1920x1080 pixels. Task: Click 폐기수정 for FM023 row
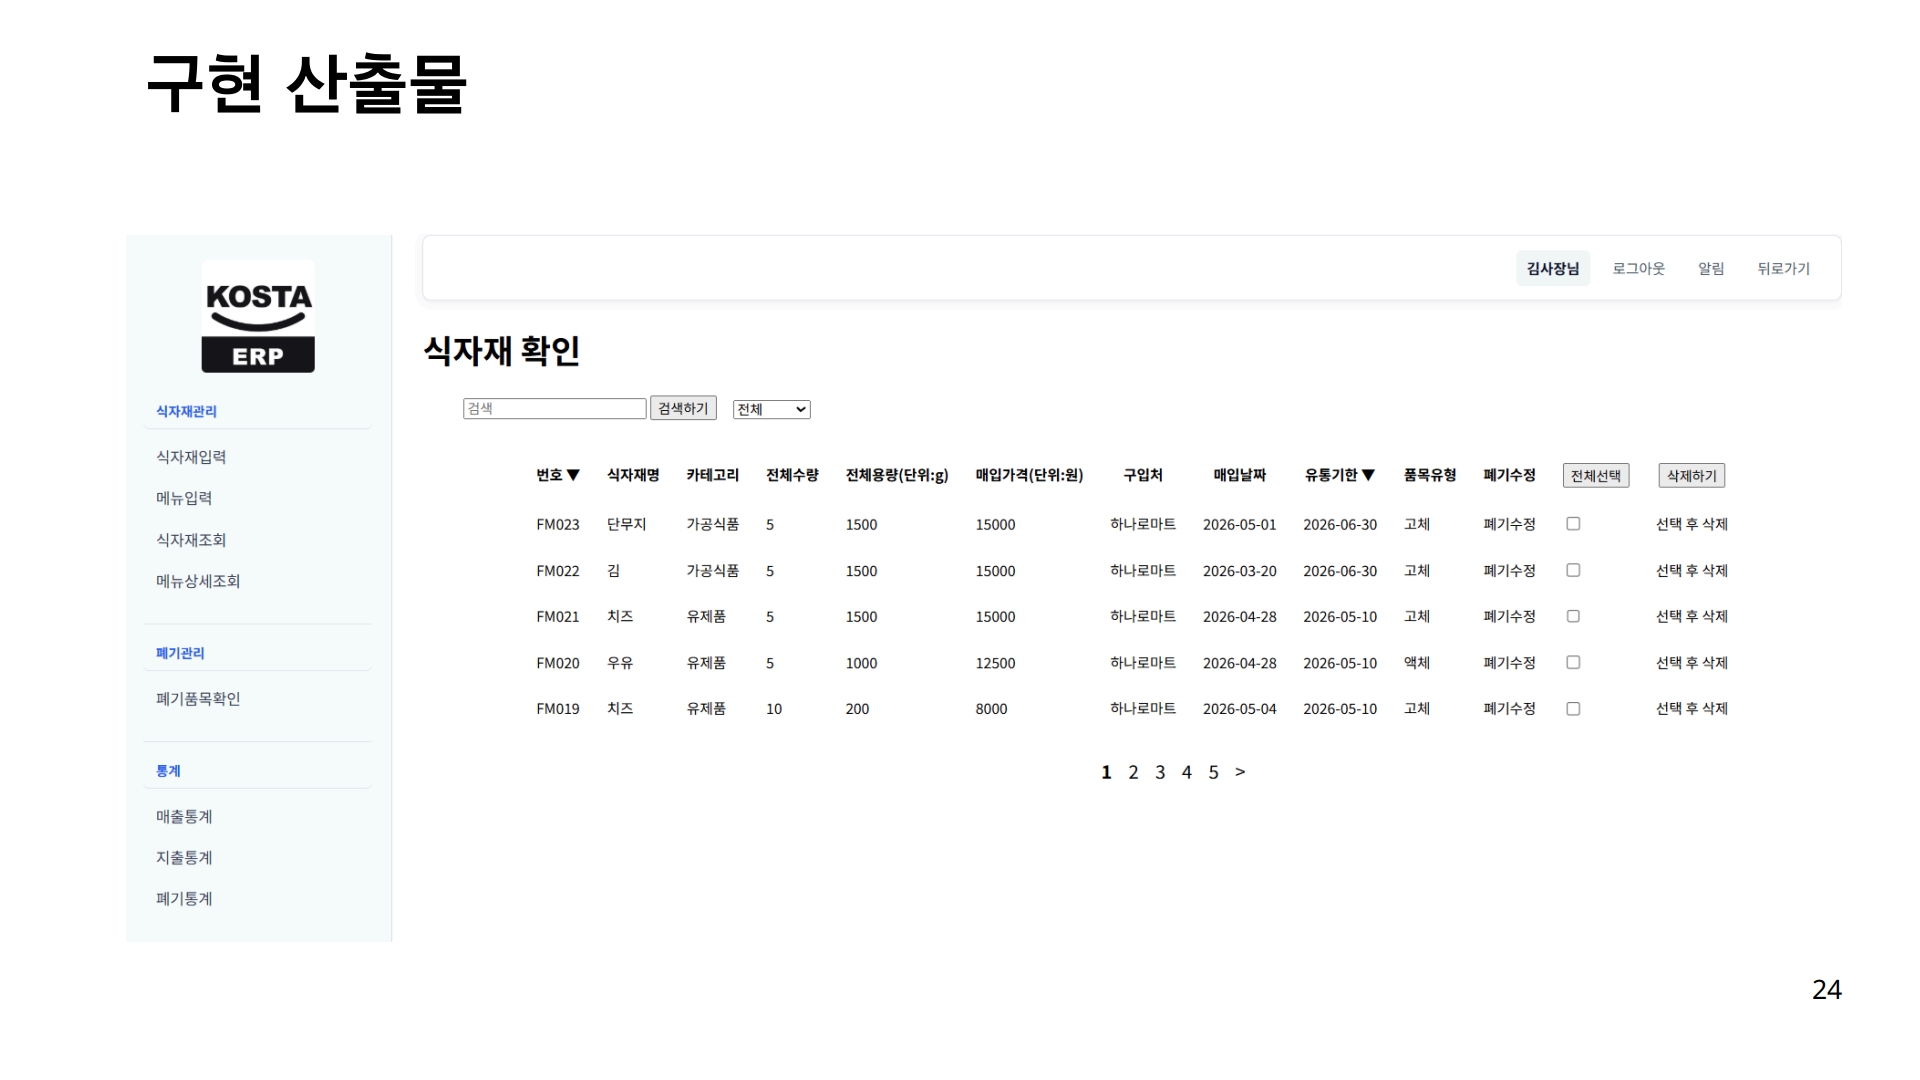point(1509,524)
